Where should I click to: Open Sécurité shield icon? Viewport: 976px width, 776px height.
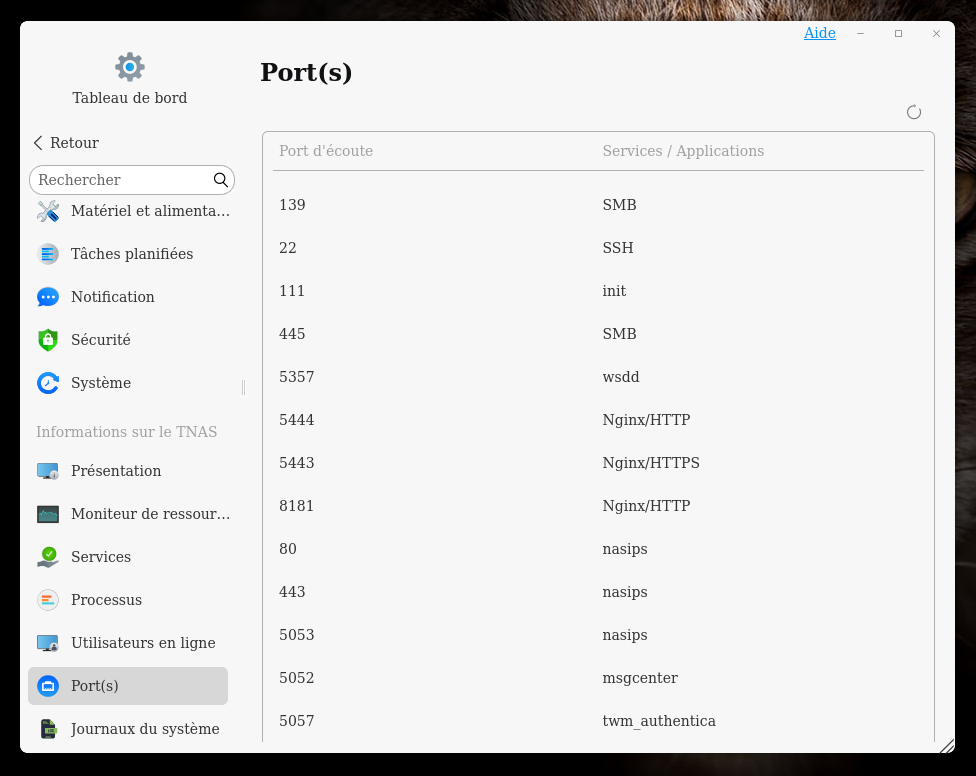(x=48, y=340)
